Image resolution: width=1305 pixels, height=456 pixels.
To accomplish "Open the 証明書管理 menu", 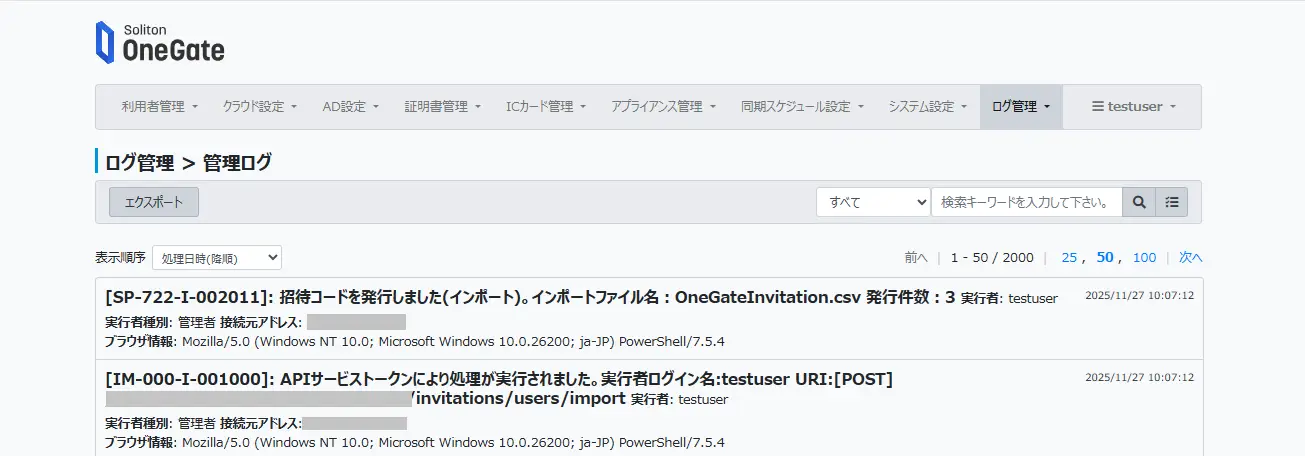I will 442,106.
